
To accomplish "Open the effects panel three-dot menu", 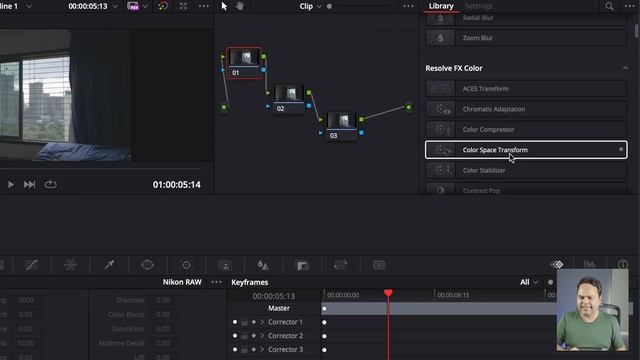I will [x=630, y=6].
